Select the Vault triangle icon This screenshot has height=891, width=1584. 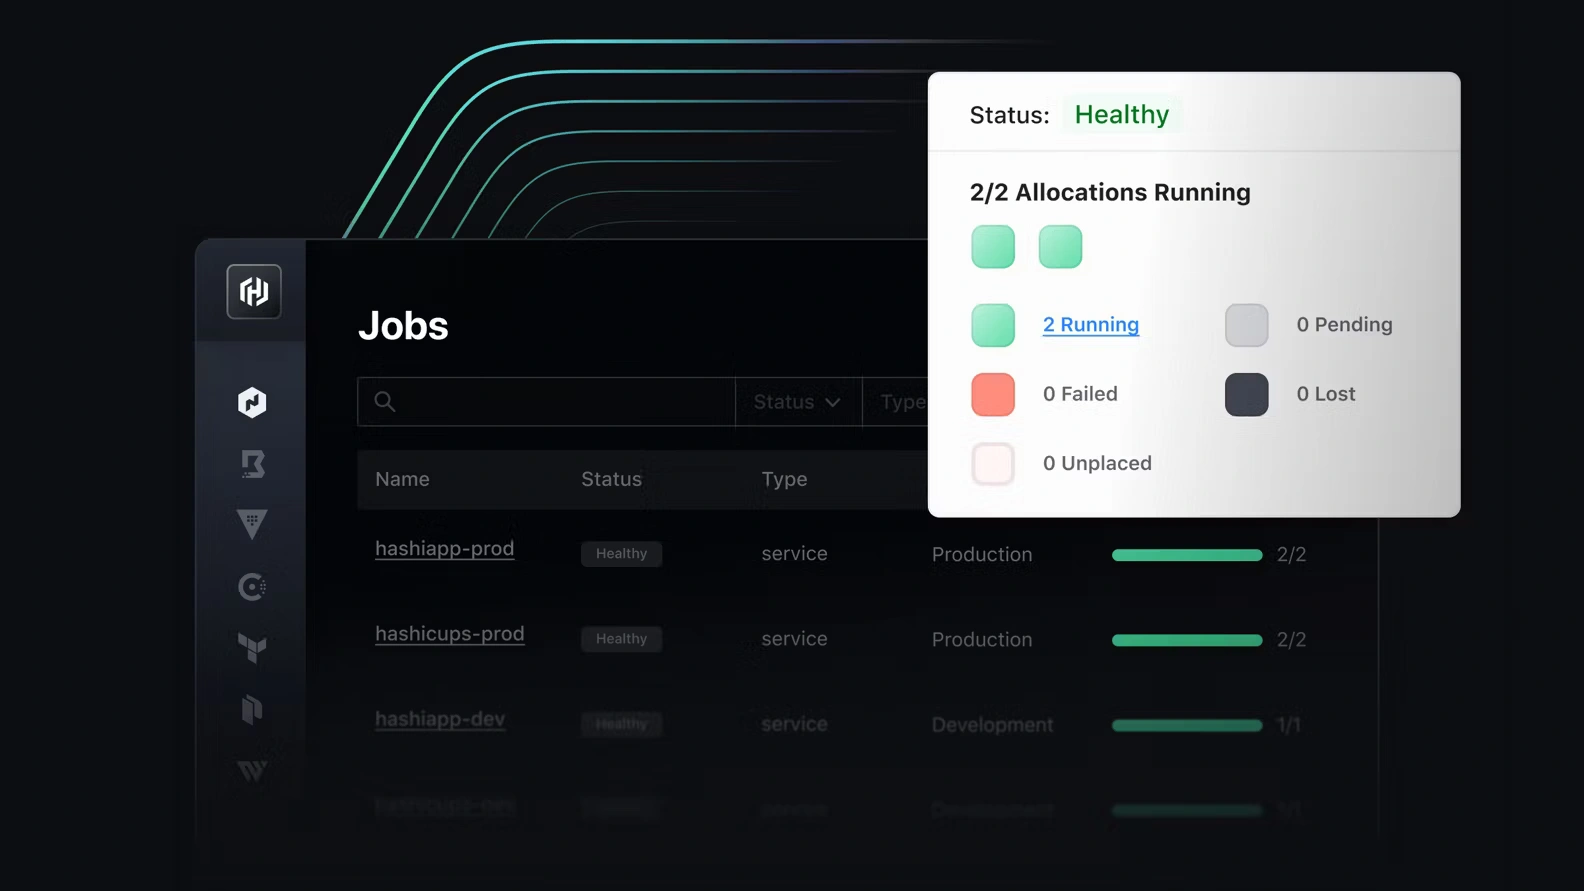click(x=252, y=524)
